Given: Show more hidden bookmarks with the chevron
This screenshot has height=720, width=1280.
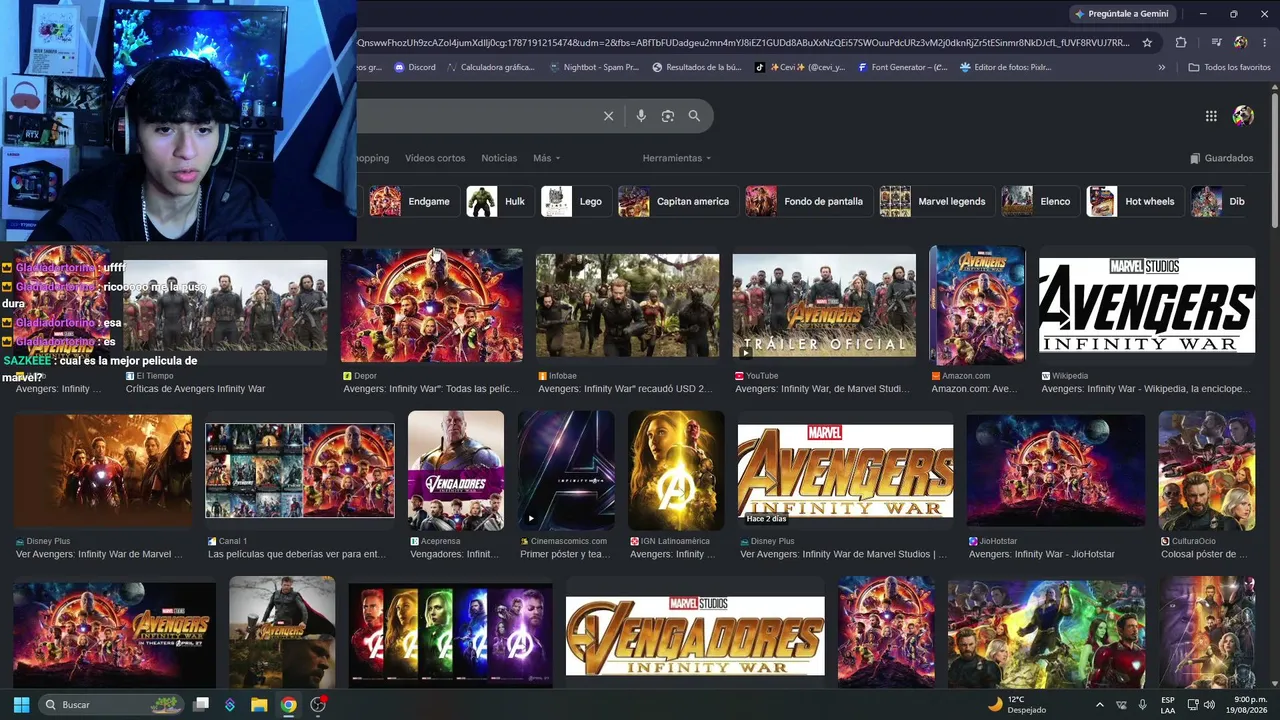Looking at the screenshot, I should pos(1162,67).
